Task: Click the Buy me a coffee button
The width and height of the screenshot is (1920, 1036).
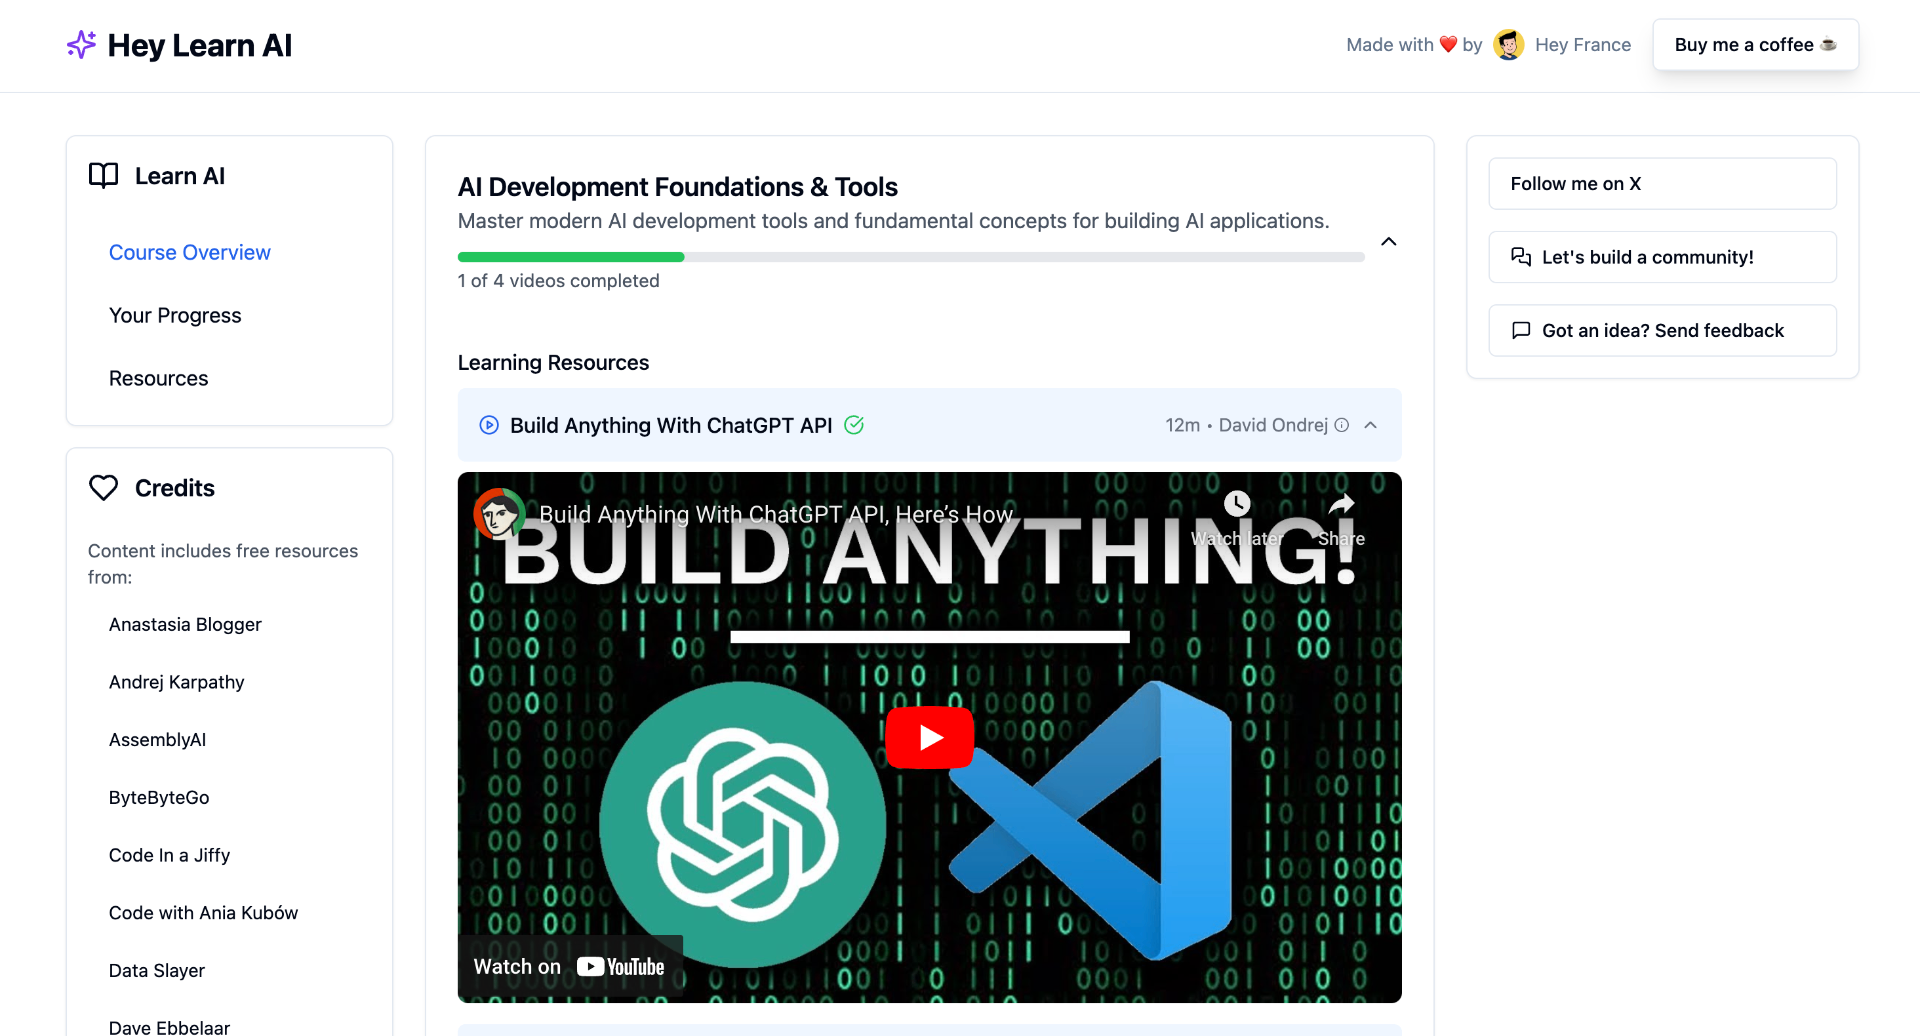Action: point(1755,44)
